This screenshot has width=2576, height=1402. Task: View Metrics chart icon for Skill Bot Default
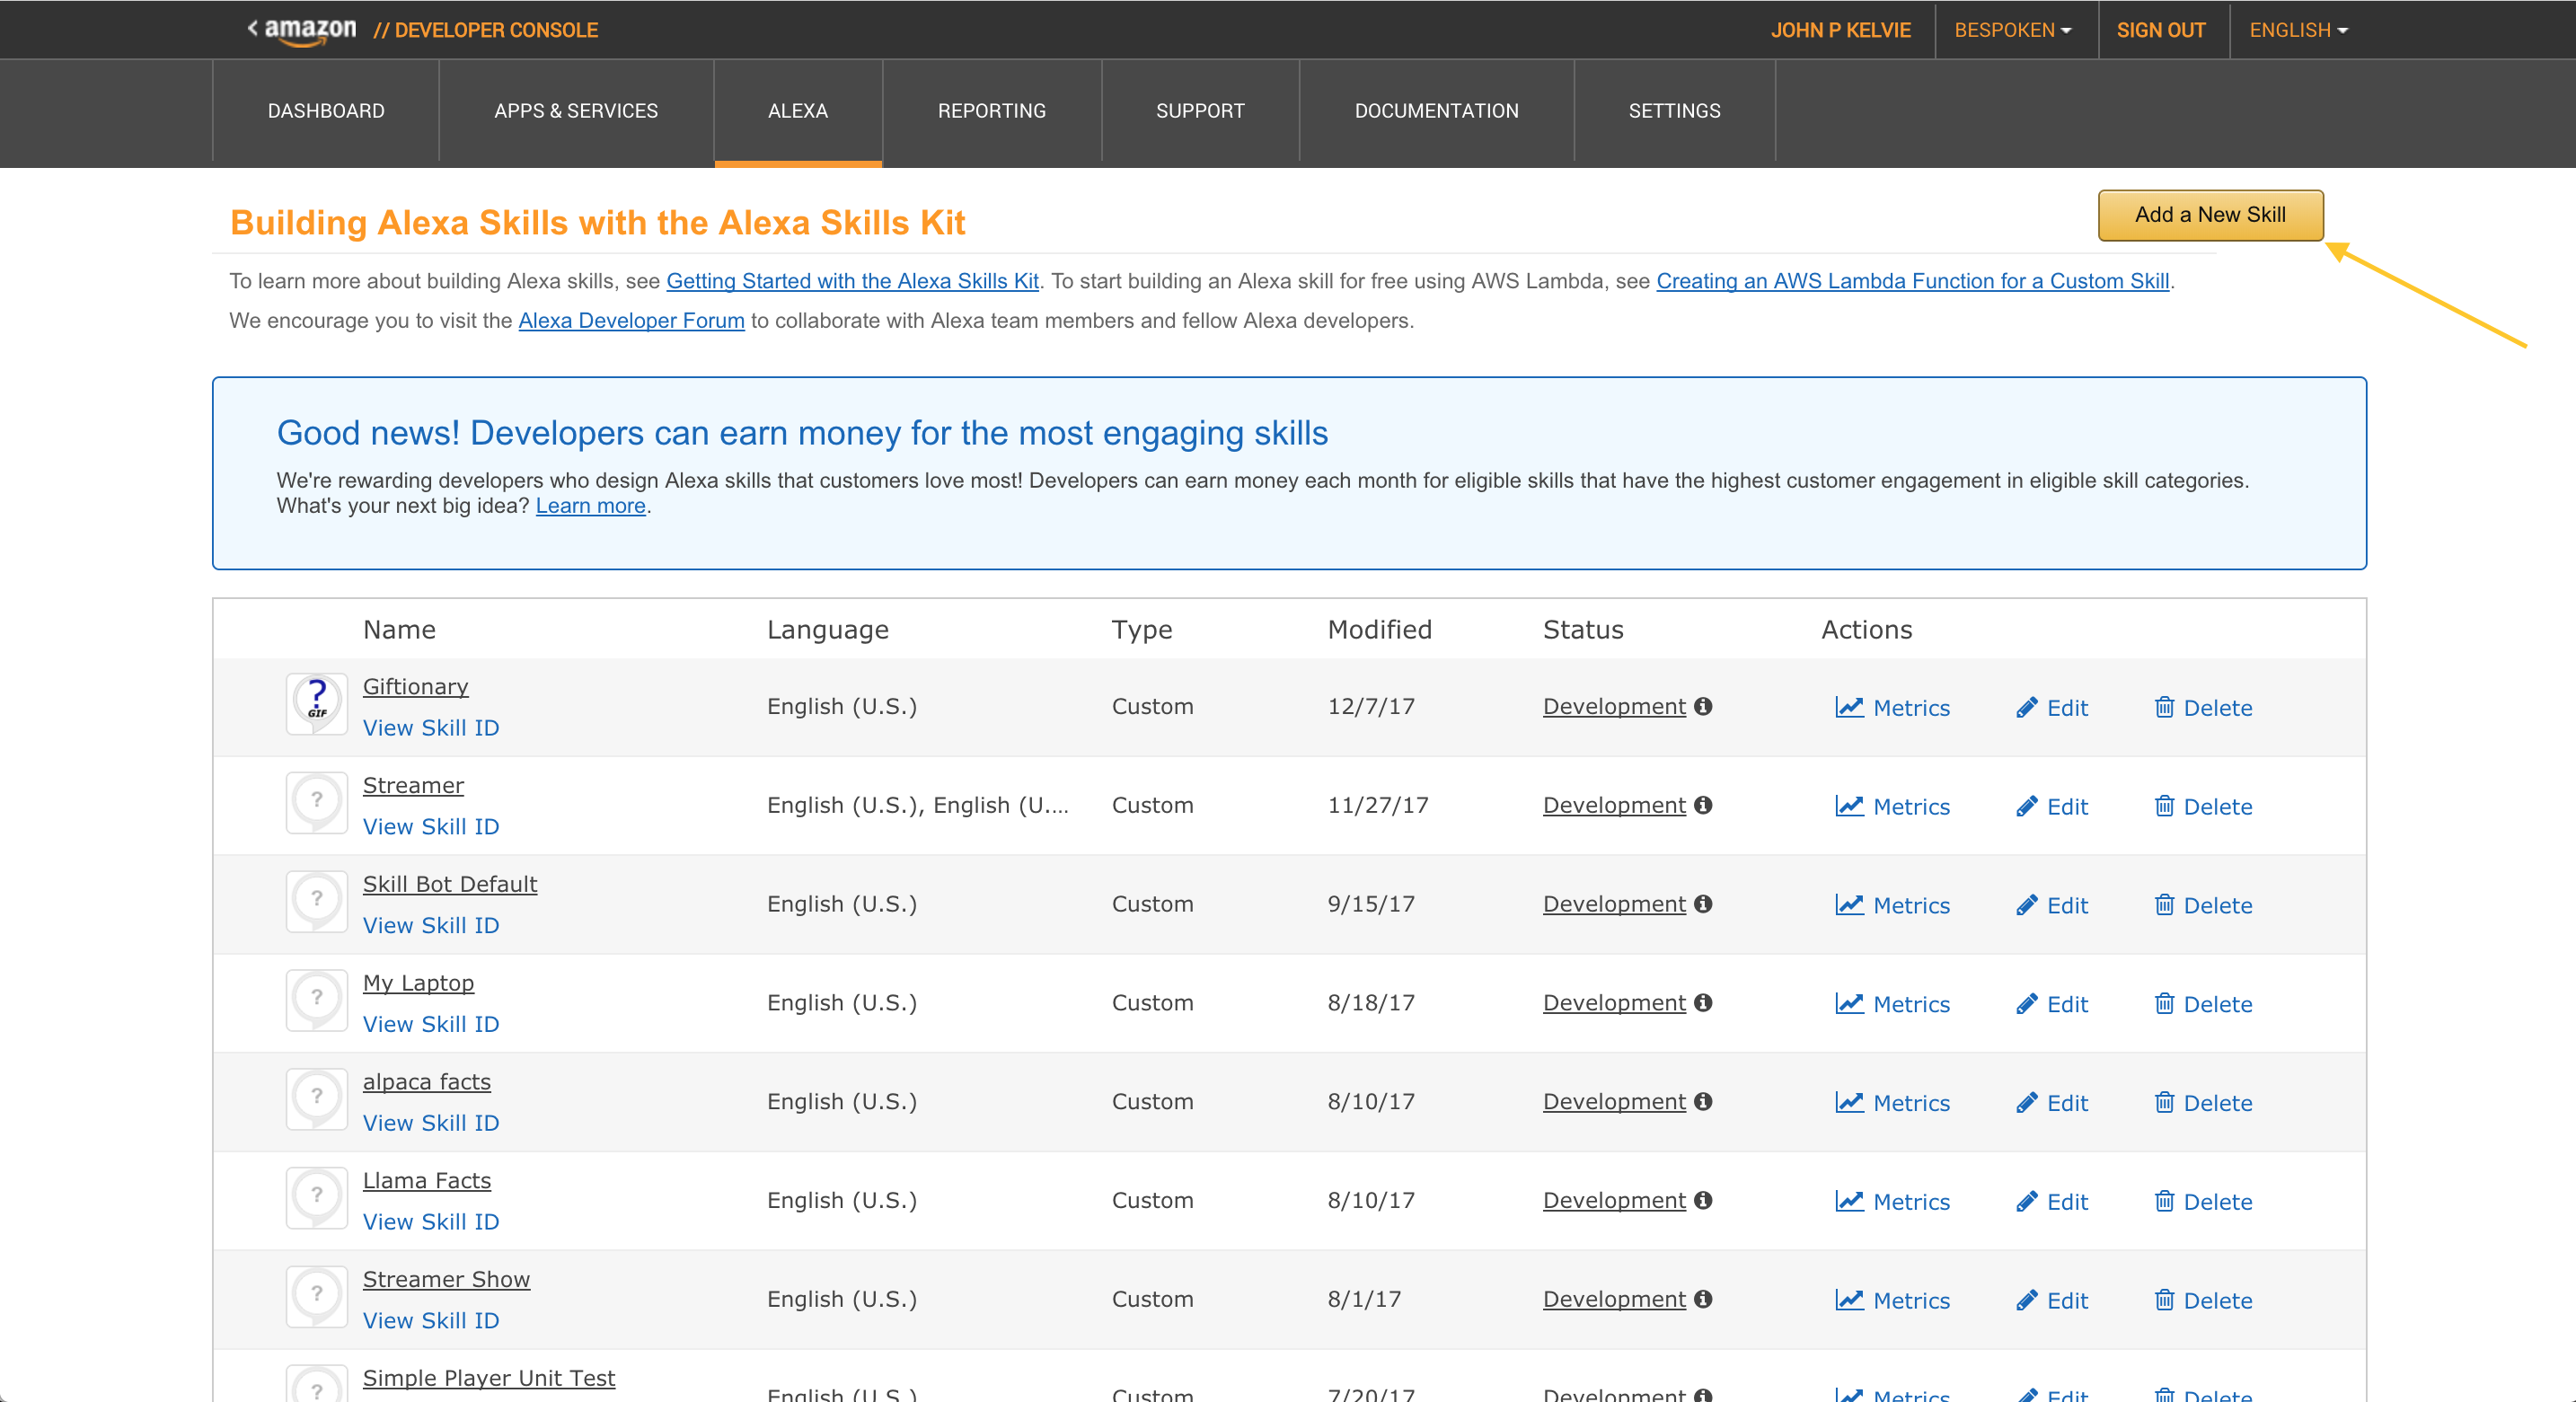pyautogui.click(x=1849, y=906)
